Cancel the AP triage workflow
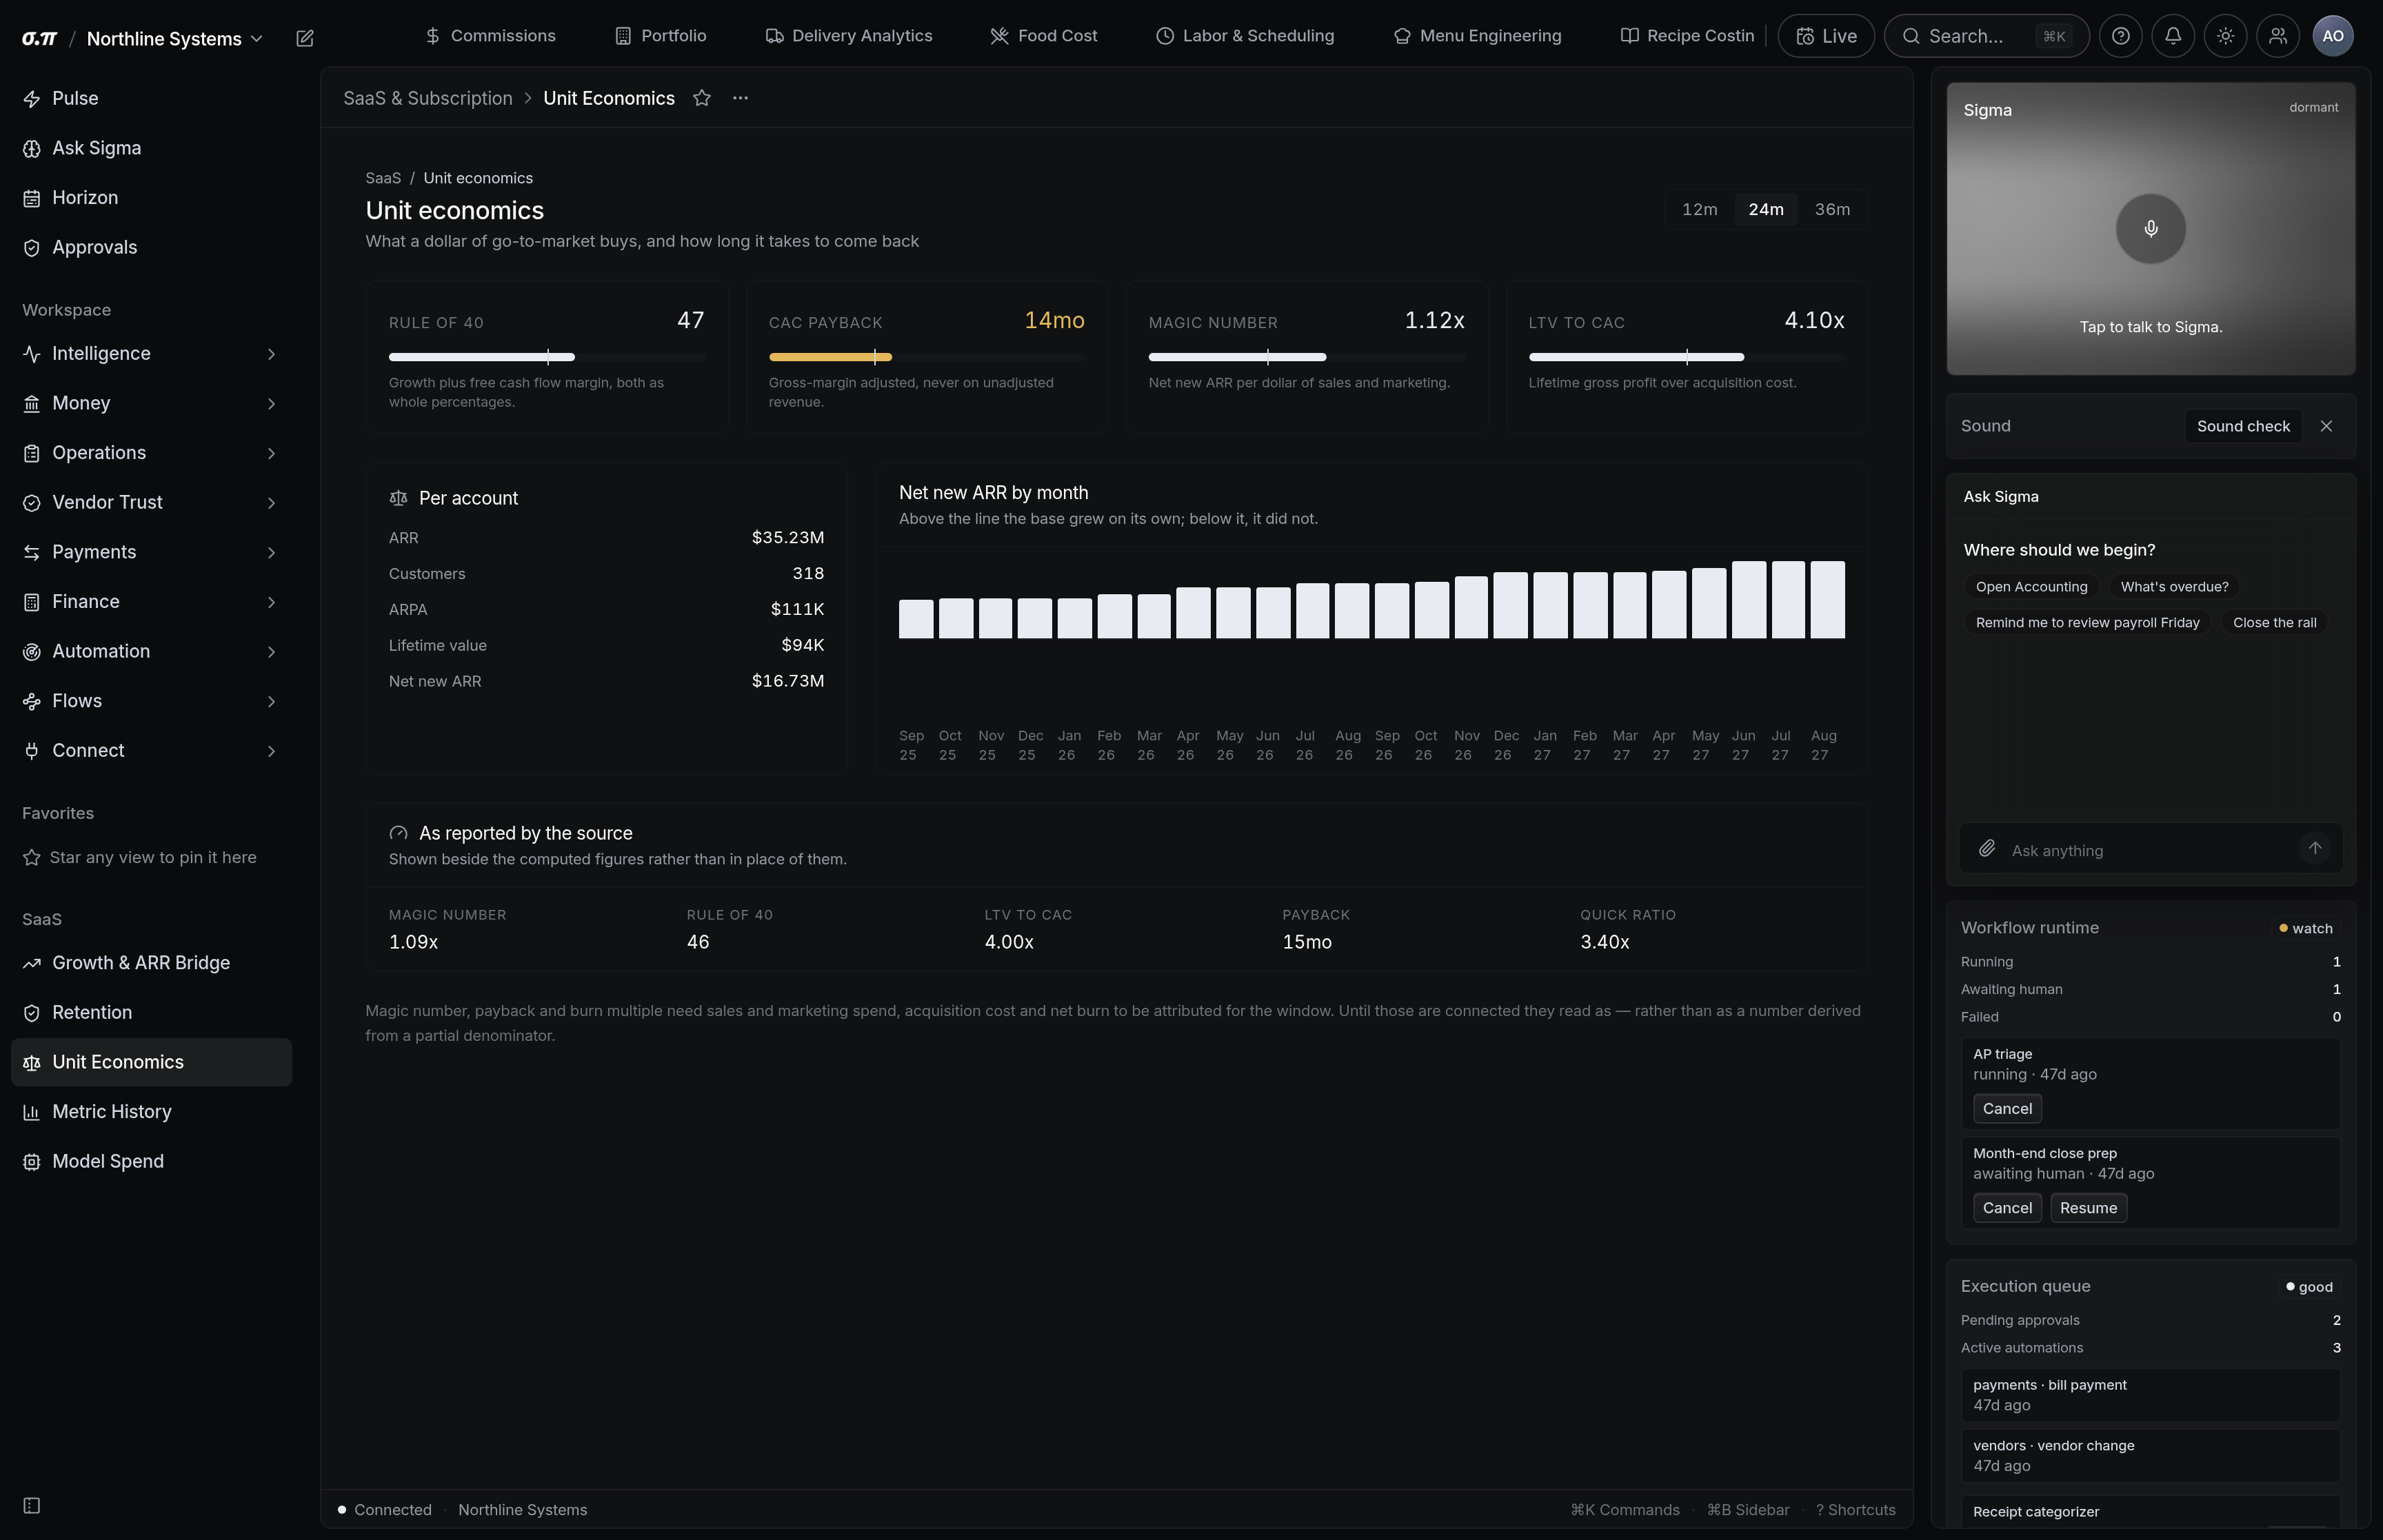The image size is (2383, 1540). click(2007, 1109)
